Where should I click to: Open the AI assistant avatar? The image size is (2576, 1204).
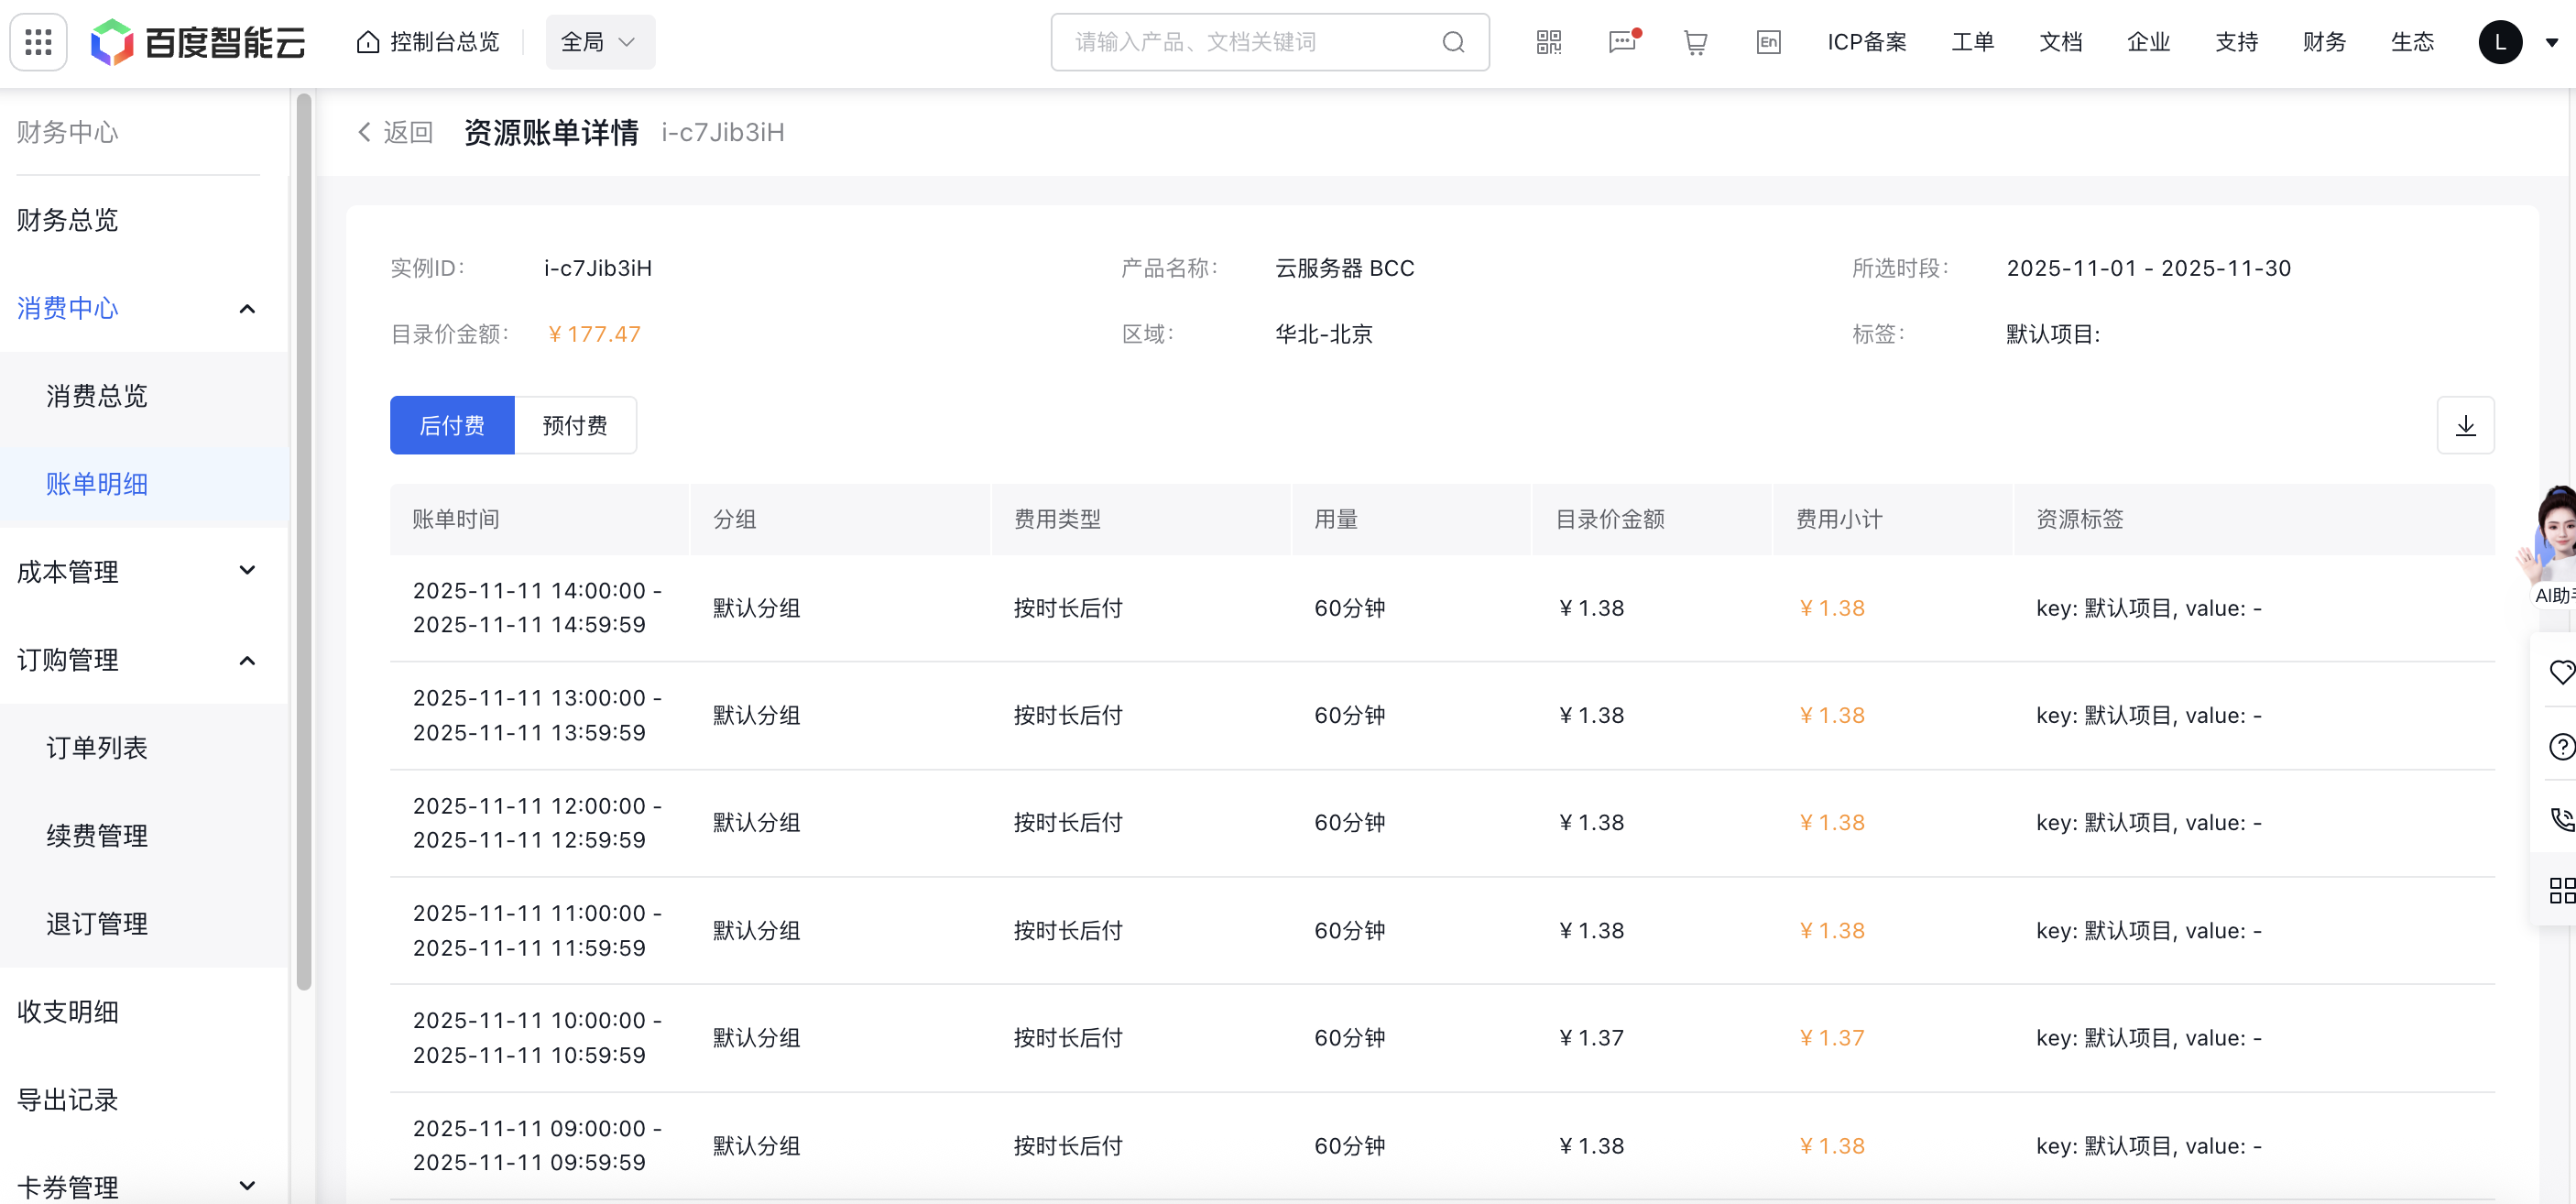pos(2554,545)
